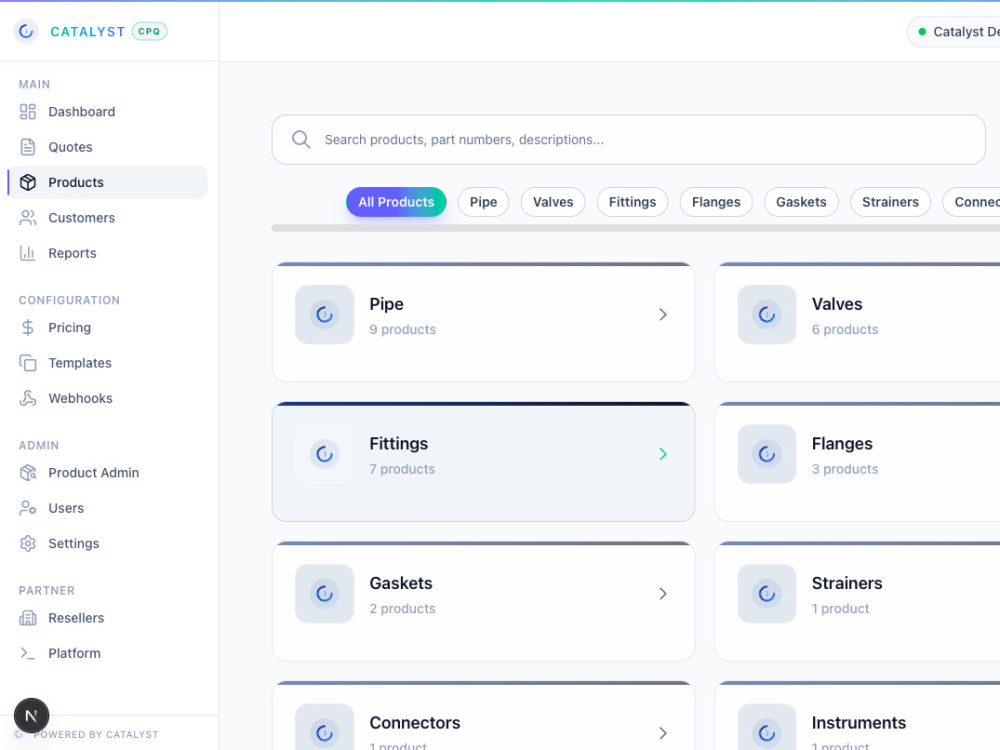This screenshot has height=750, width=1000.
Task: Open Product Admin page
Action: [107, 473]
